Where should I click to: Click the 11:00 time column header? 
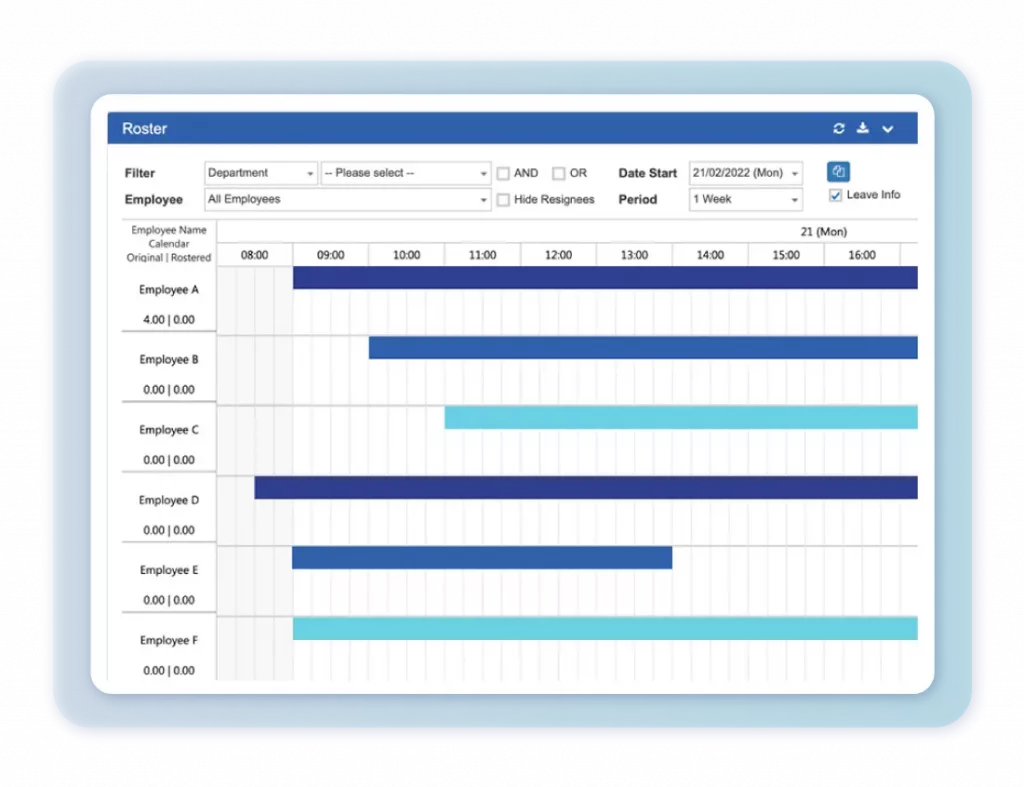482,255
